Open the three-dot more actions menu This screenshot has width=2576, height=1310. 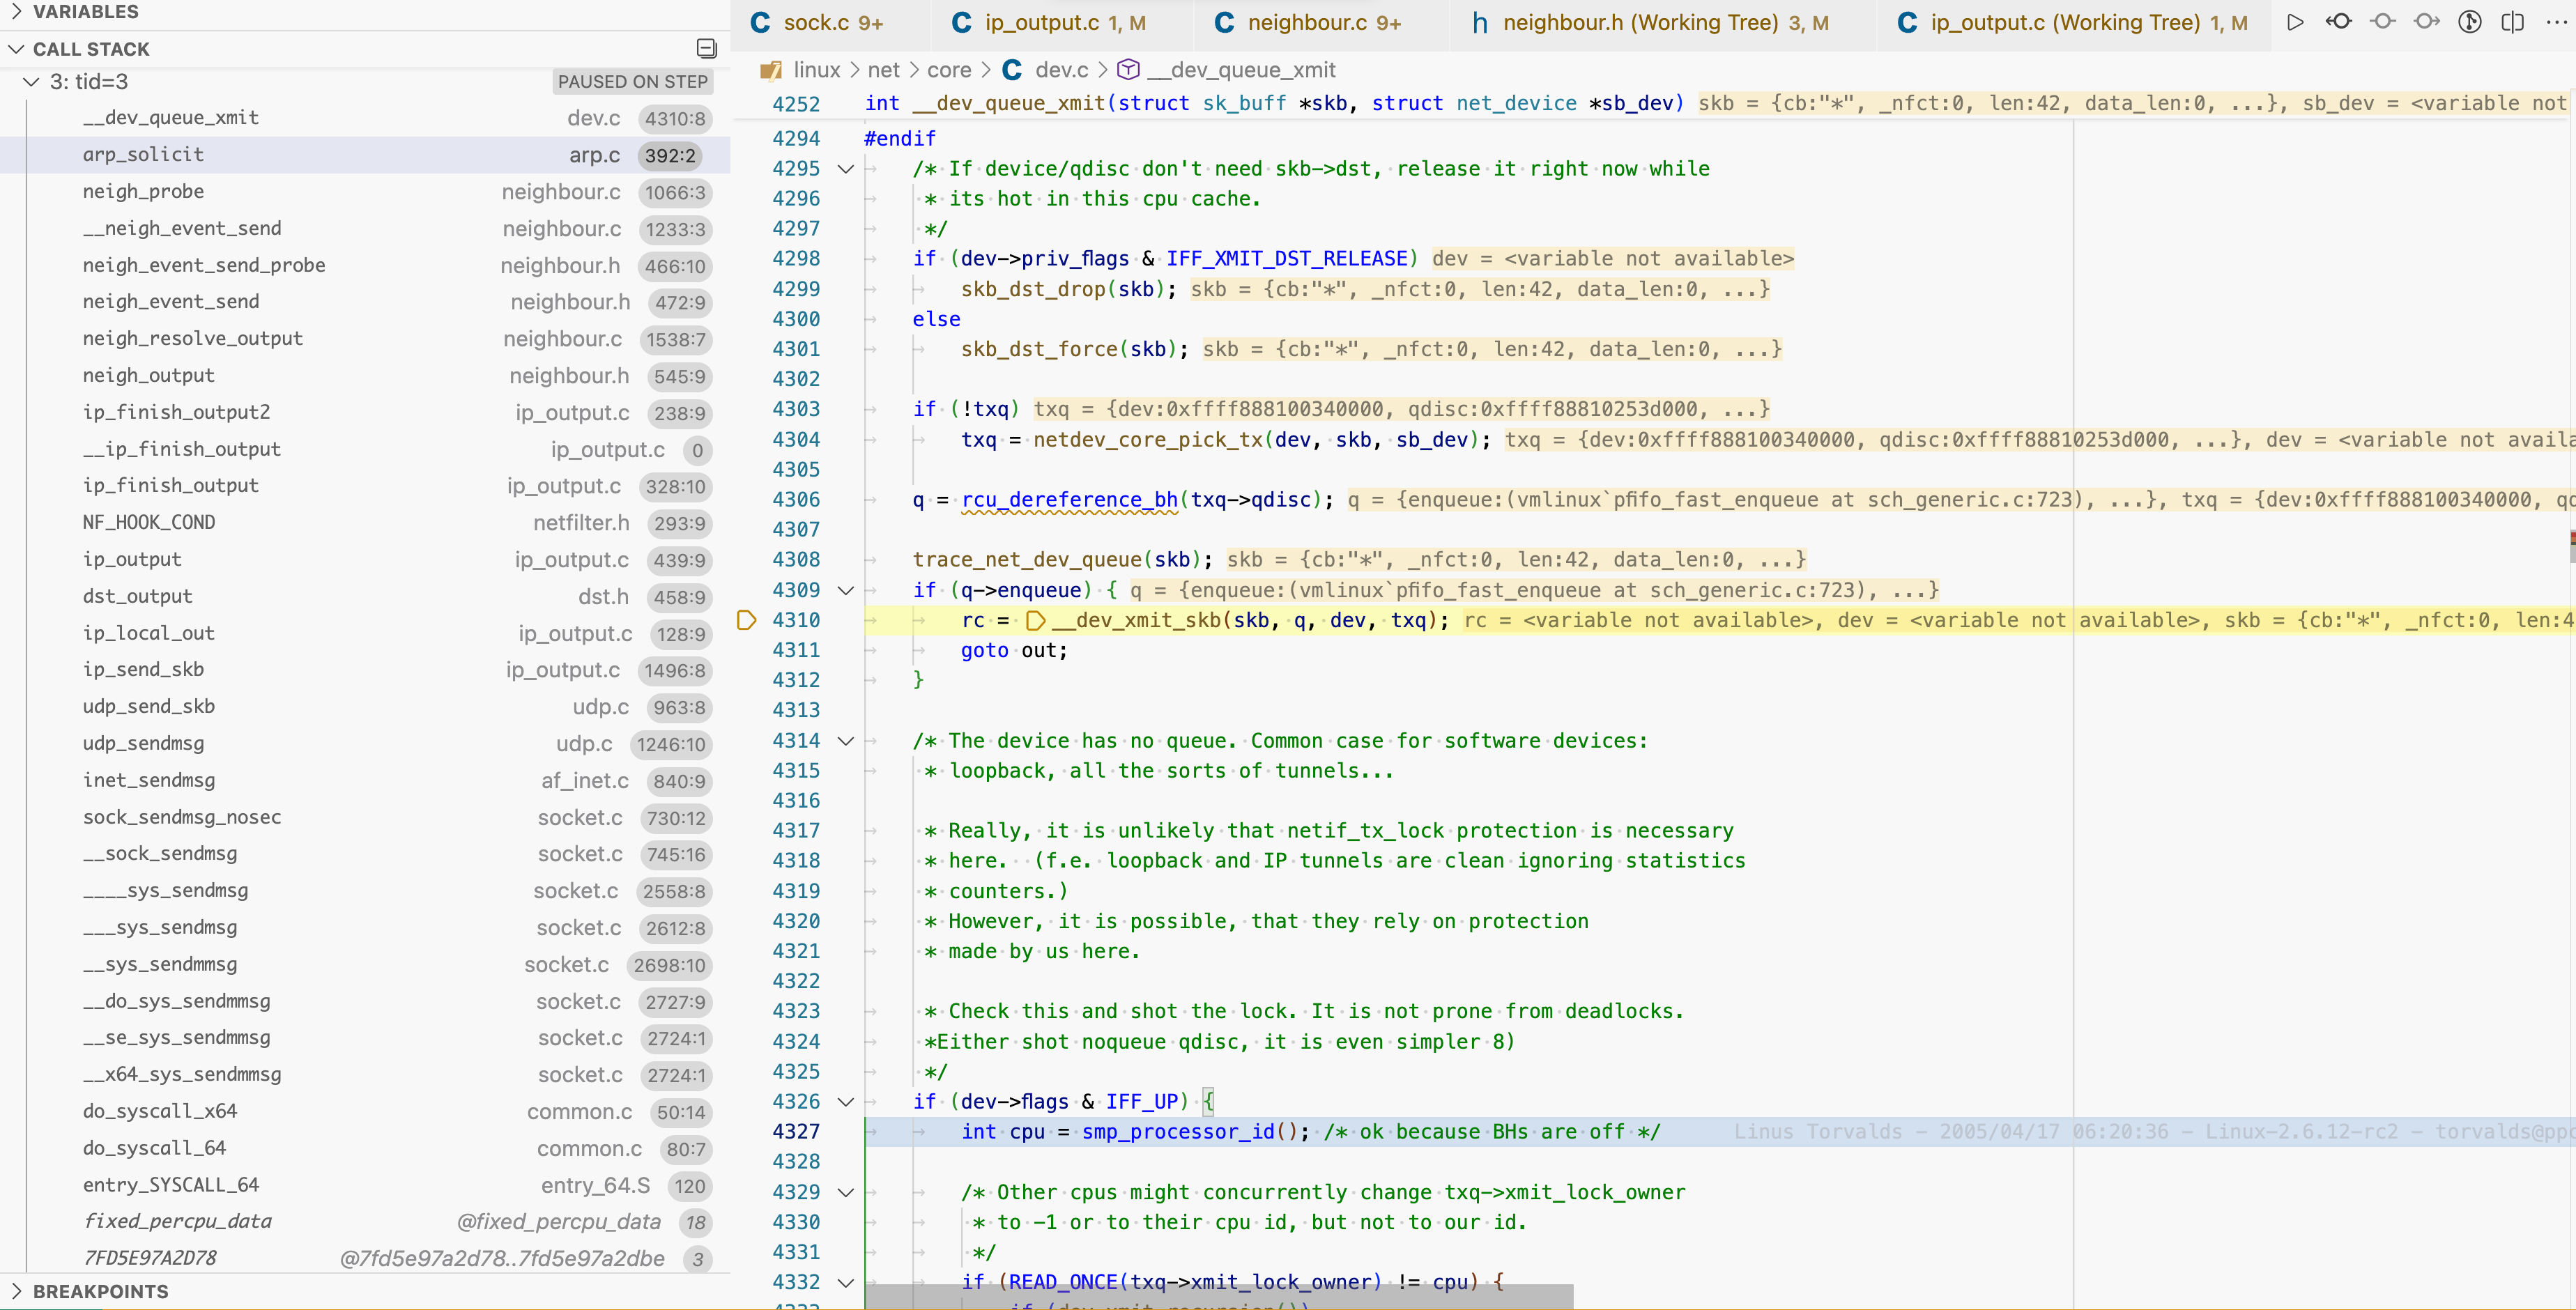pyautogui.click(x=2555, y=22)
